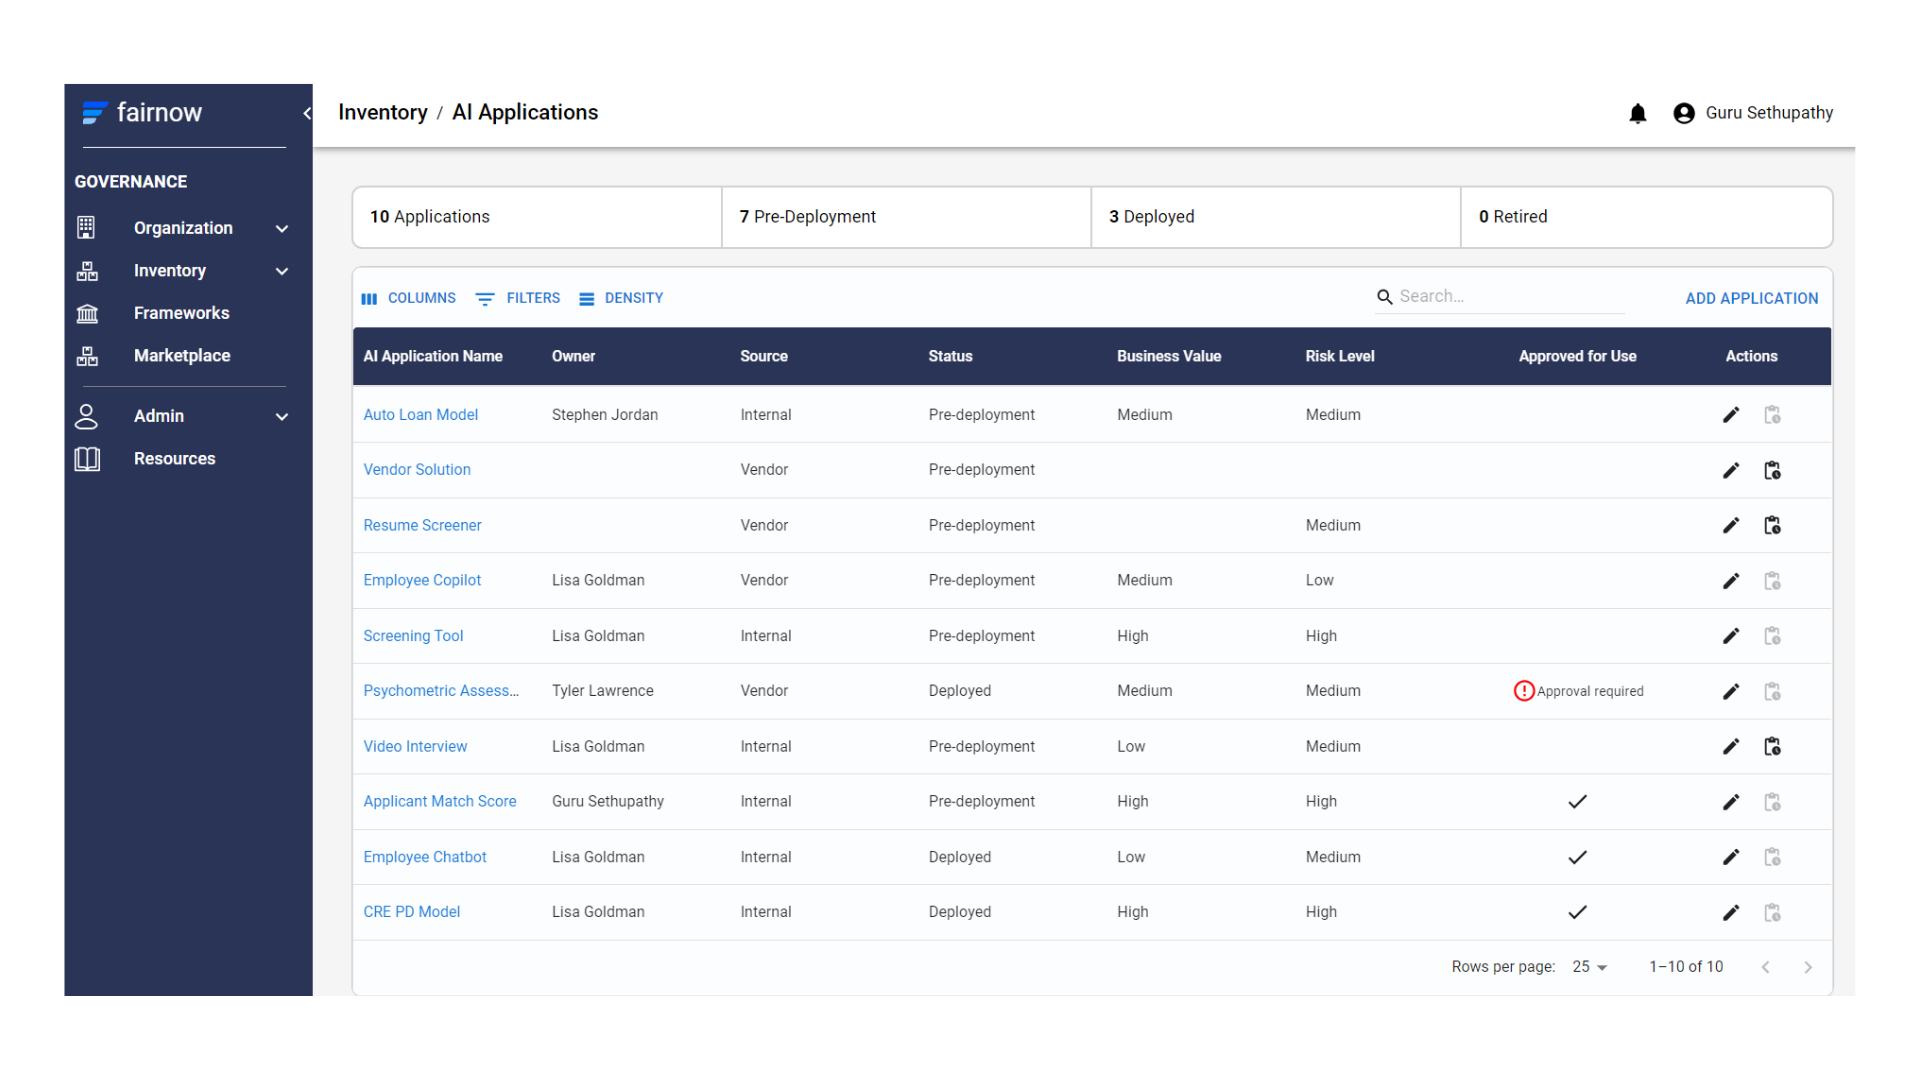Open the notifications bell
The height and width of the screenshot is (1080, 1920).
pyautogui.click(x=1637, y=113)
